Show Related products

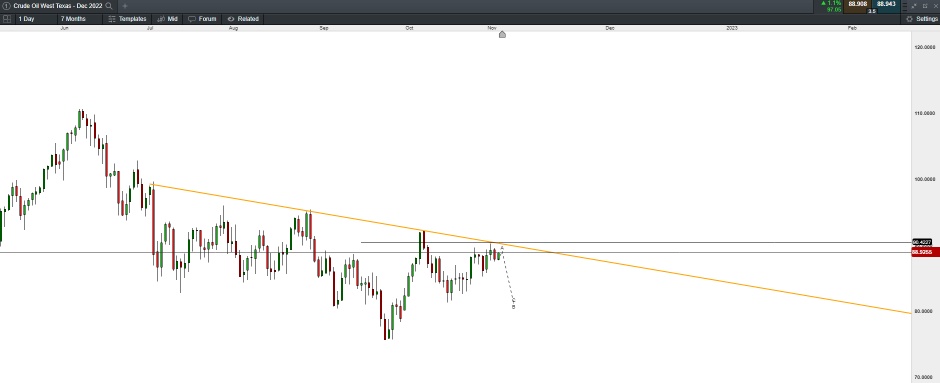pyautogui.click(x=243, y=19)
